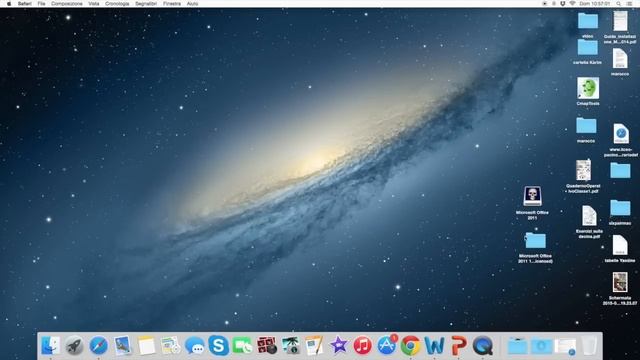Open PowerPoint orange P icon in Dock
This screenshot has height=360, width=640.
(458, 346)
